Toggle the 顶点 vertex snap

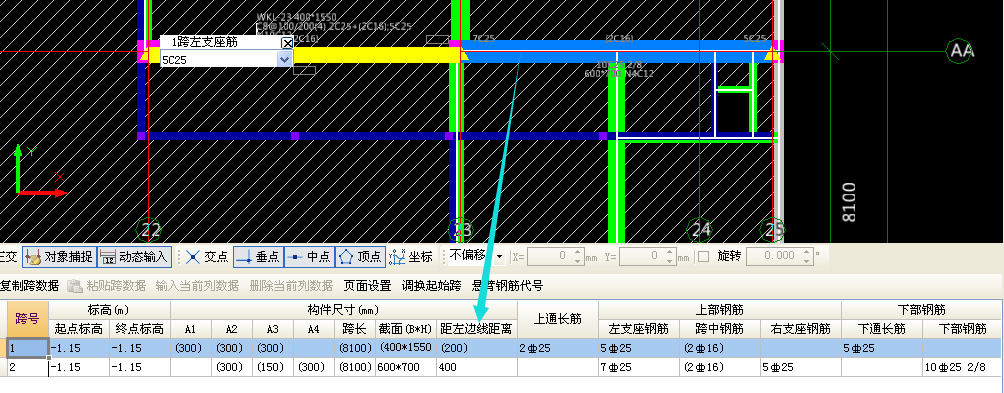point(360,257)
